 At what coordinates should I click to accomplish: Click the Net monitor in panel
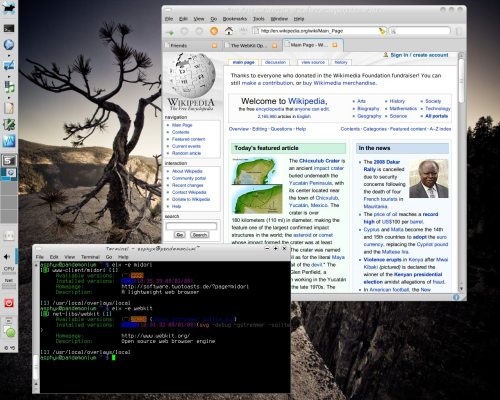9,283
